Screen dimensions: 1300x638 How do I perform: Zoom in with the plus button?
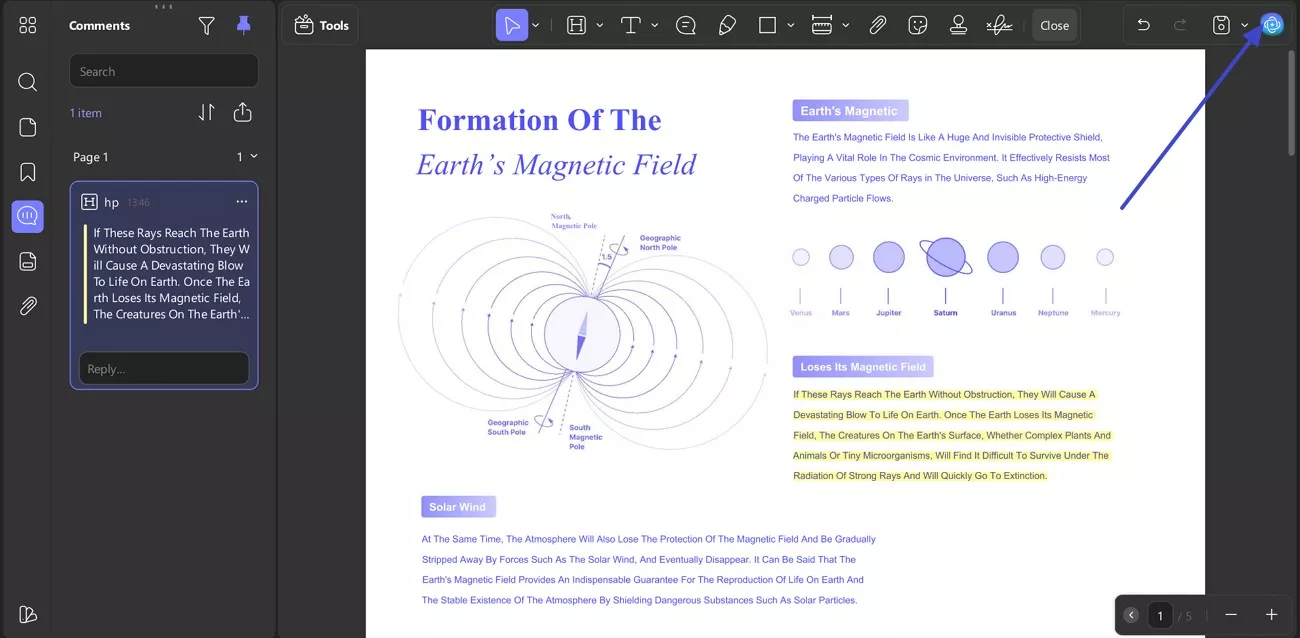(x=1271, y=615)
